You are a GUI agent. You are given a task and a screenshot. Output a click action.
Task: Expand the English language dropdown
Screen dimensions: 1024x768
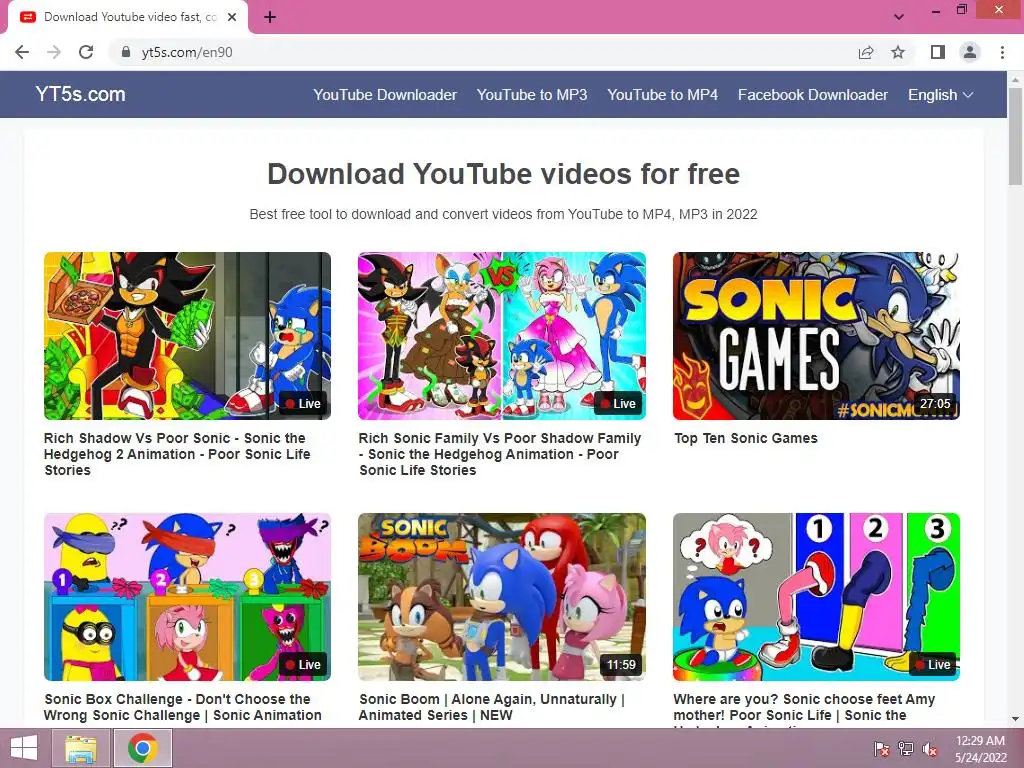(940, 95)
